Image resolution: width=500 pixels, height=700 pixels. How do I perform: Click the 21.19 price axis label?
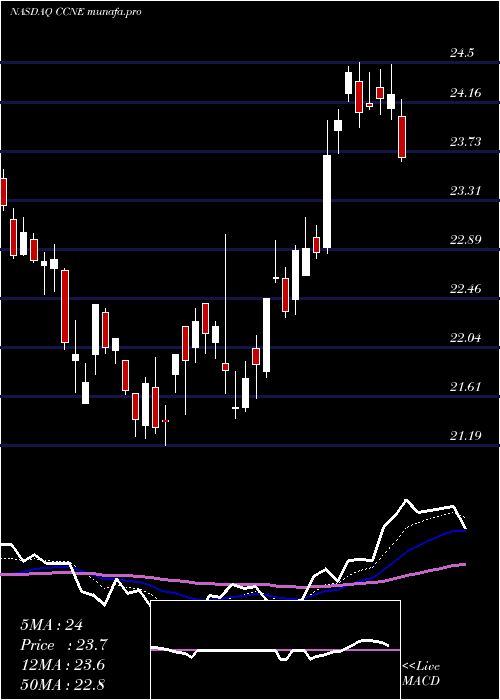pyautogui.click(x=466, y=435)
